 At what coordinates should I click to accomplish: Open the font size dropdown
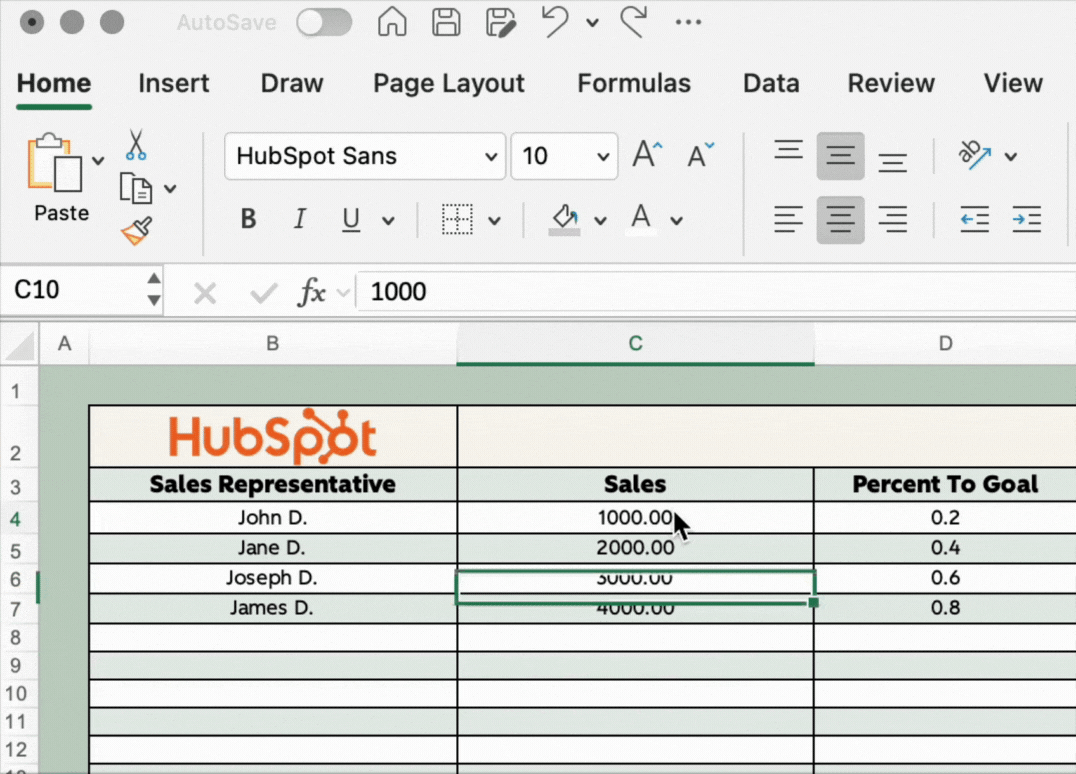(x=603, y=157)
